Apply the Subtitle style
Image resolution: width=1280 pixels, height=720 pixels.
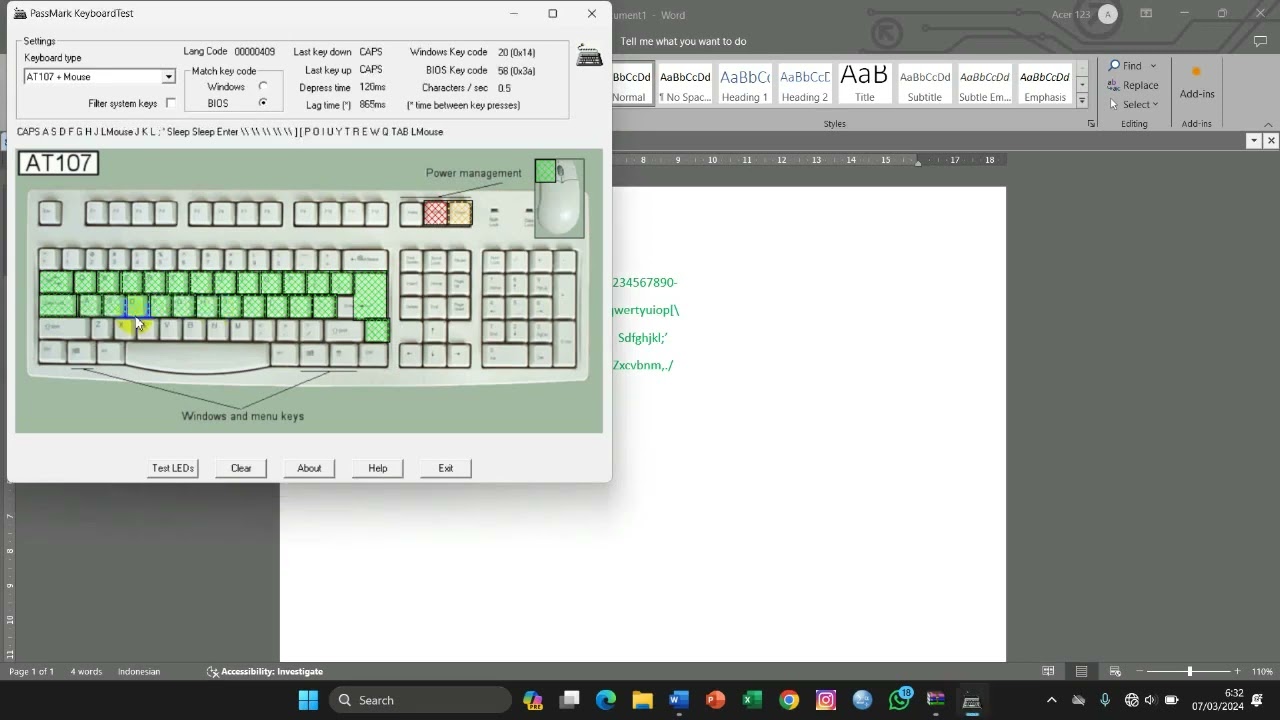pos(925,85)
